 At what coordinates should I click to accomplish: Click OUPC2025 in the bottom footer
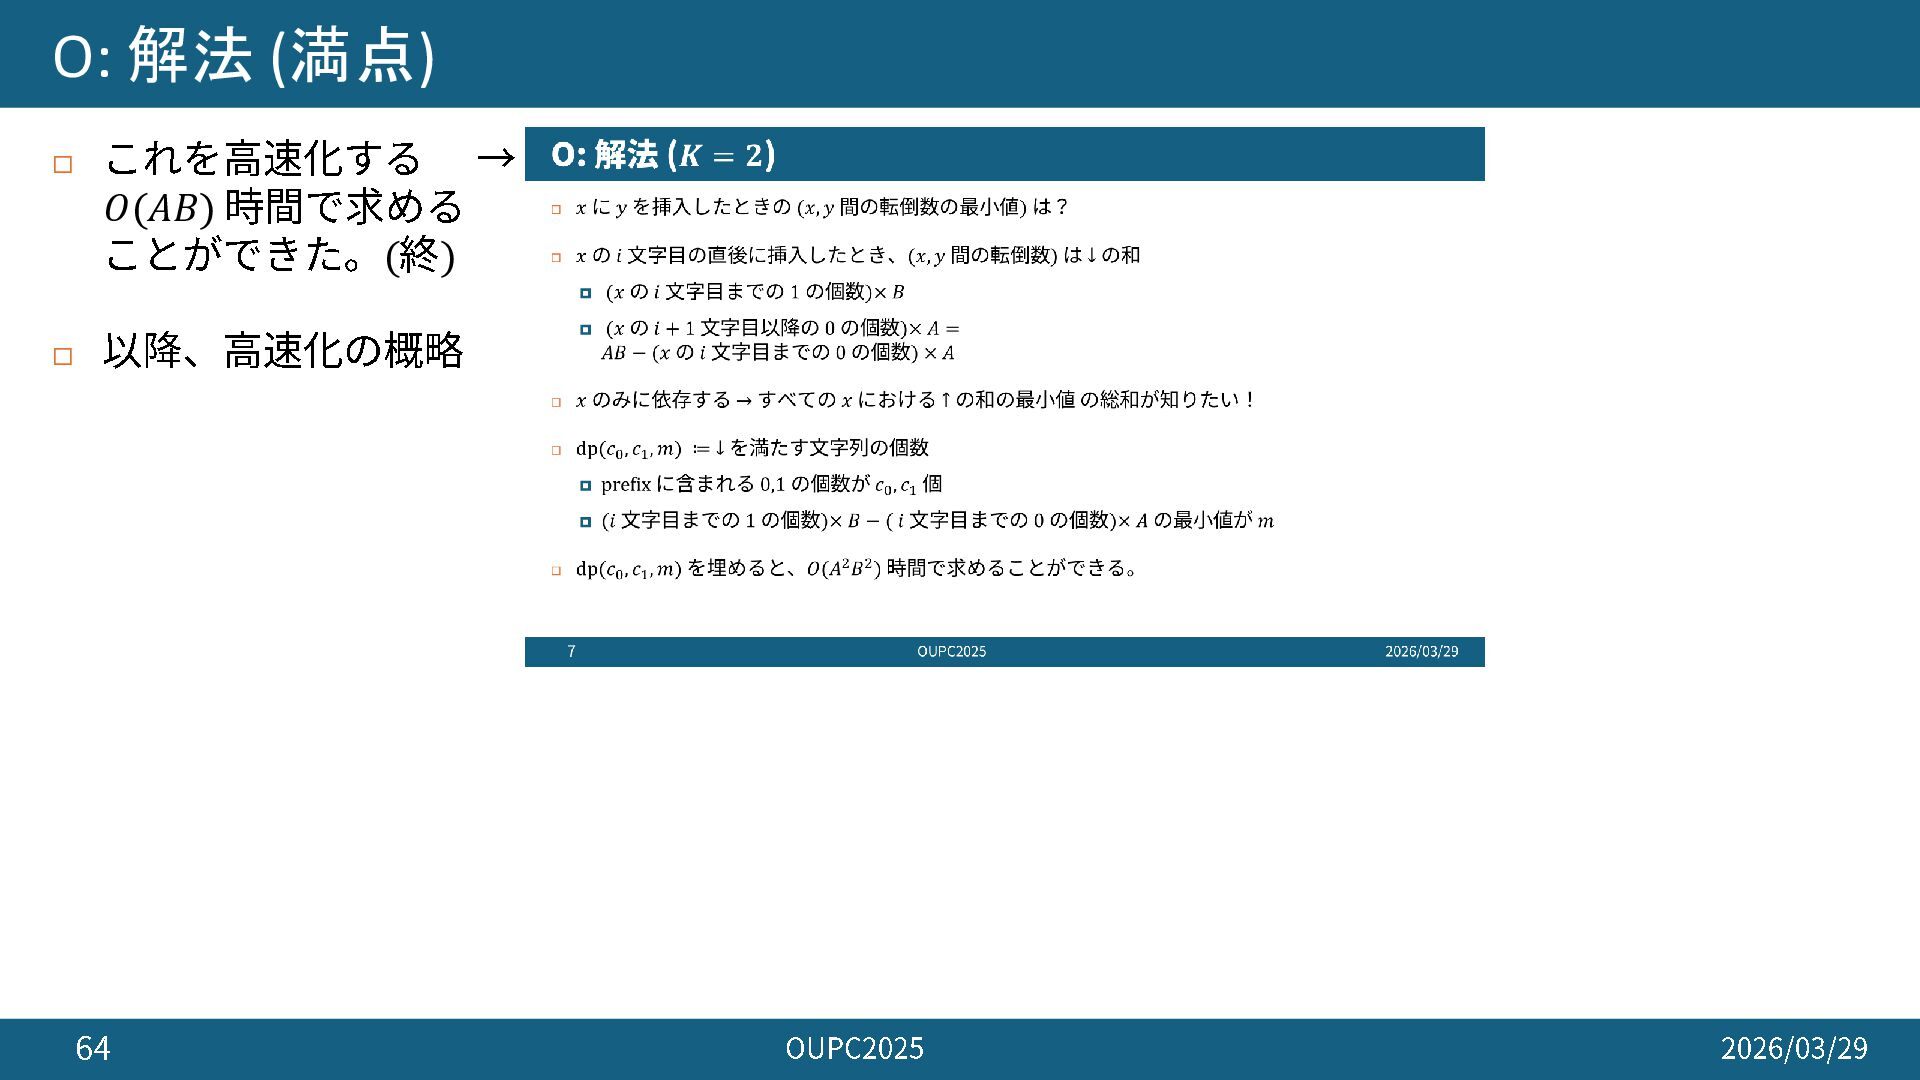pyautogui.click(x=854, y=1048)
